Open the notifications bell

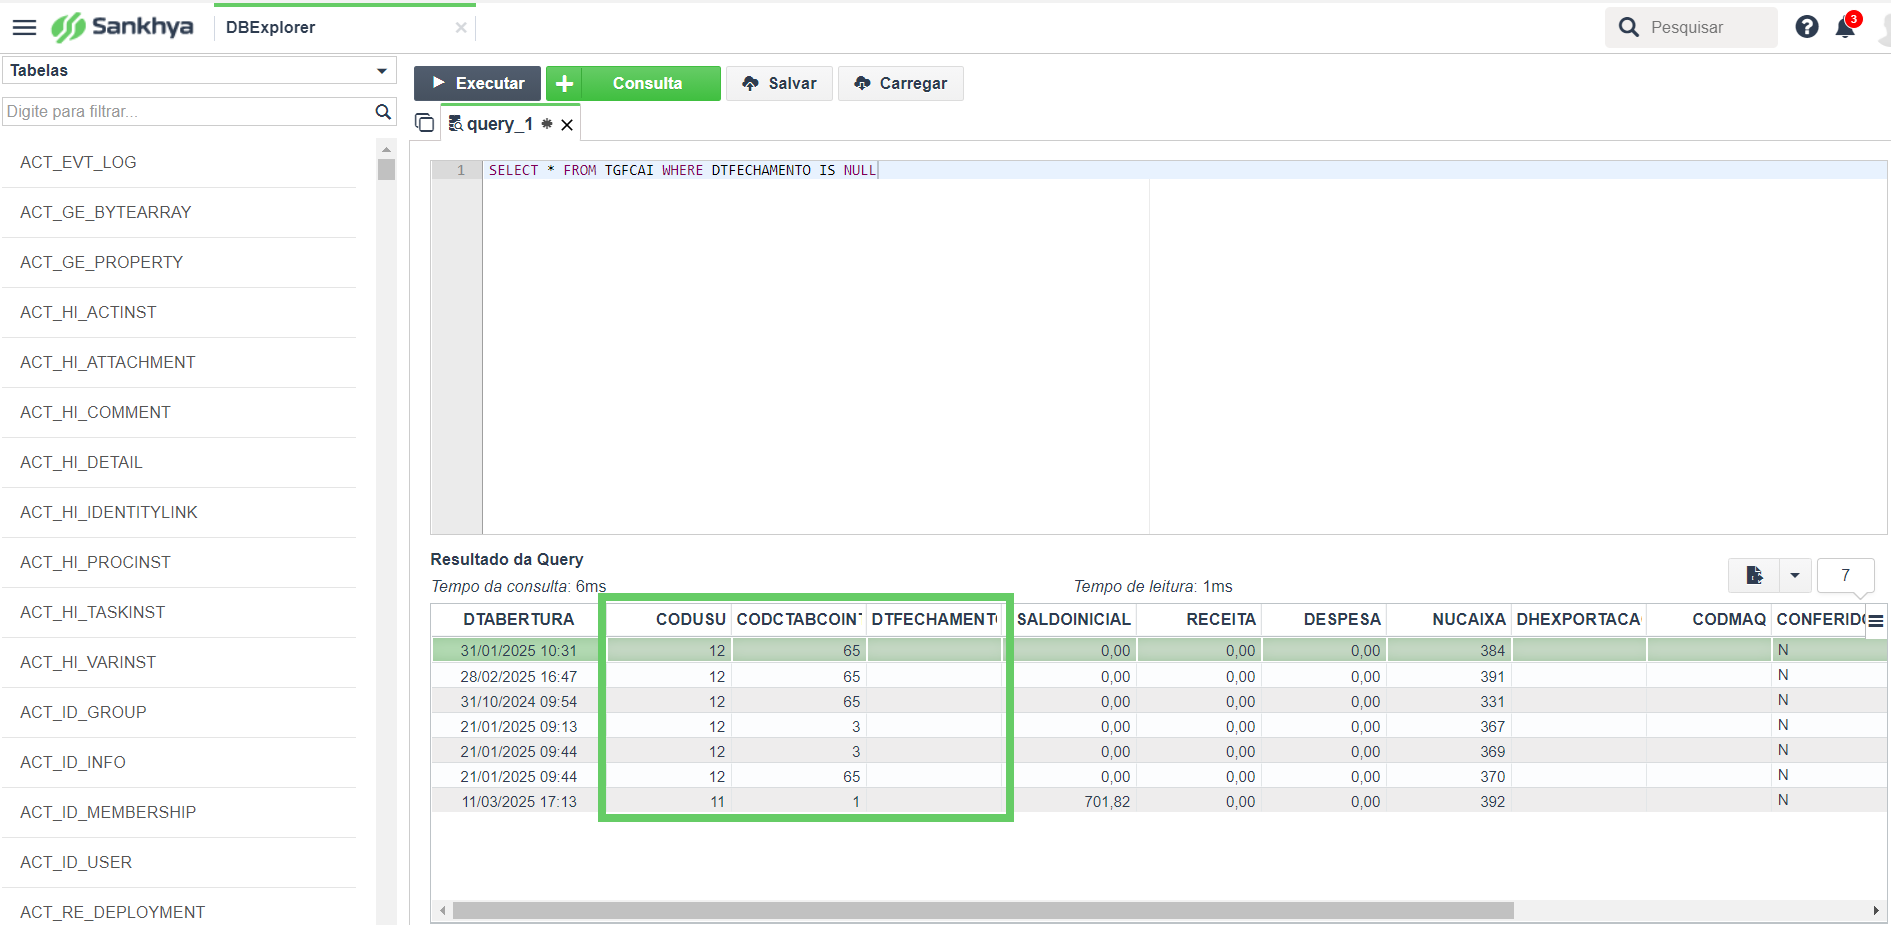click(1846, 27)
